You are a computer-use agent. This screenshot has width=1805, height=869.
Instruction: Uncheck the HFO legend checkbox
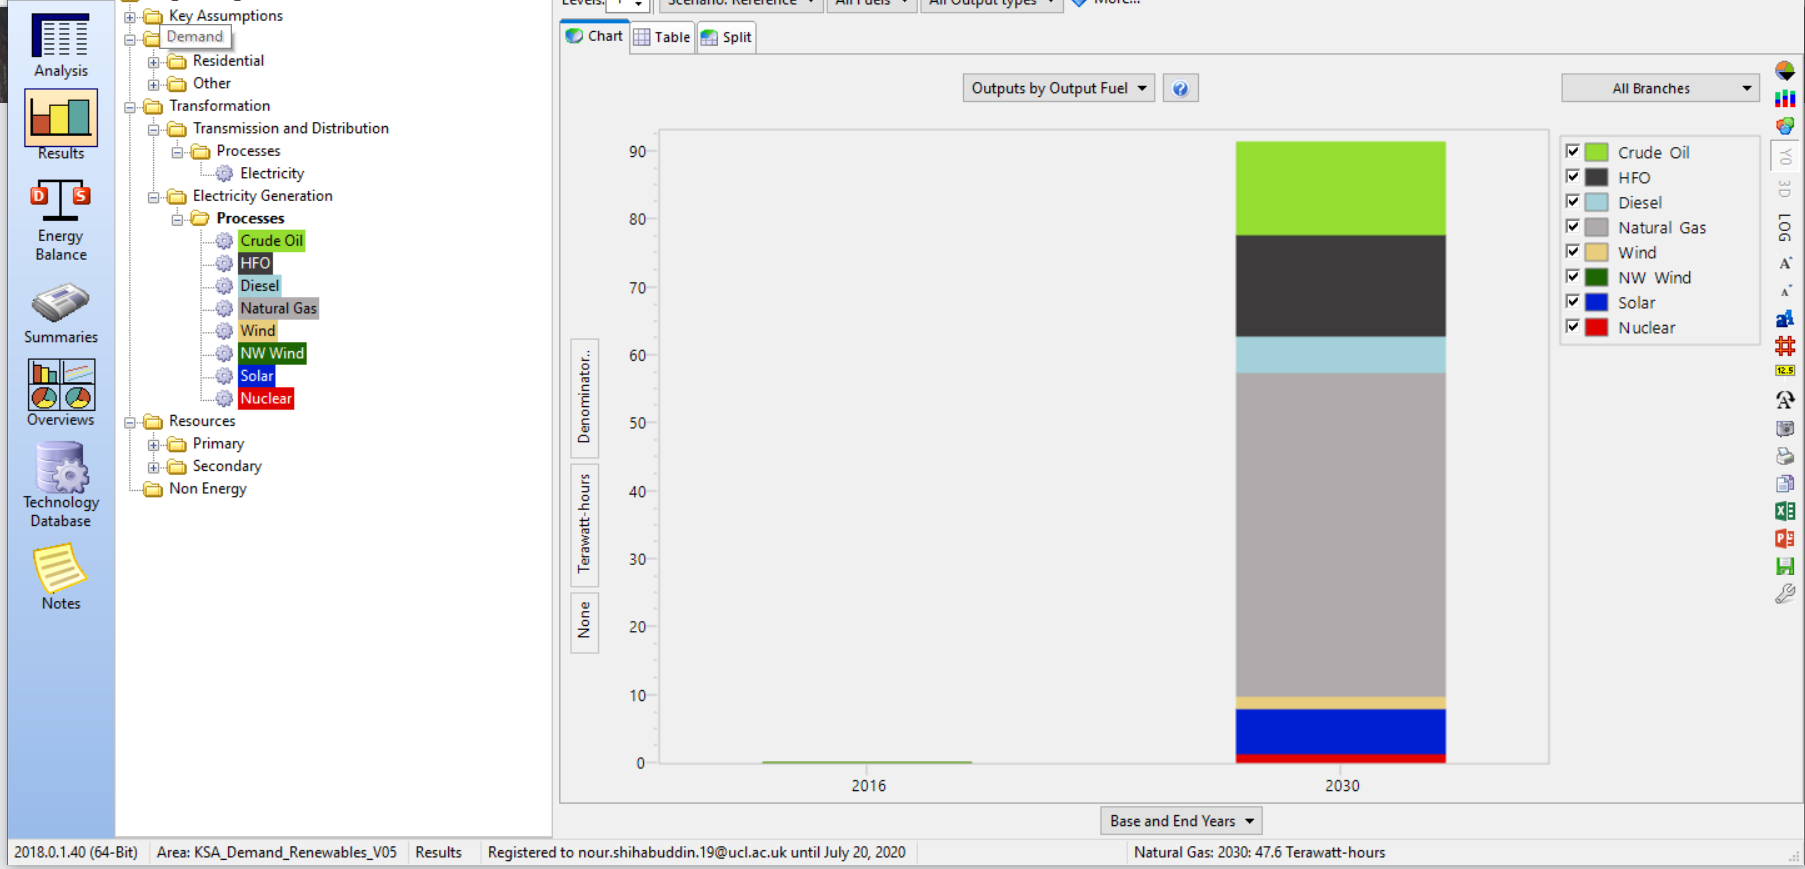tap(1573, 176)
